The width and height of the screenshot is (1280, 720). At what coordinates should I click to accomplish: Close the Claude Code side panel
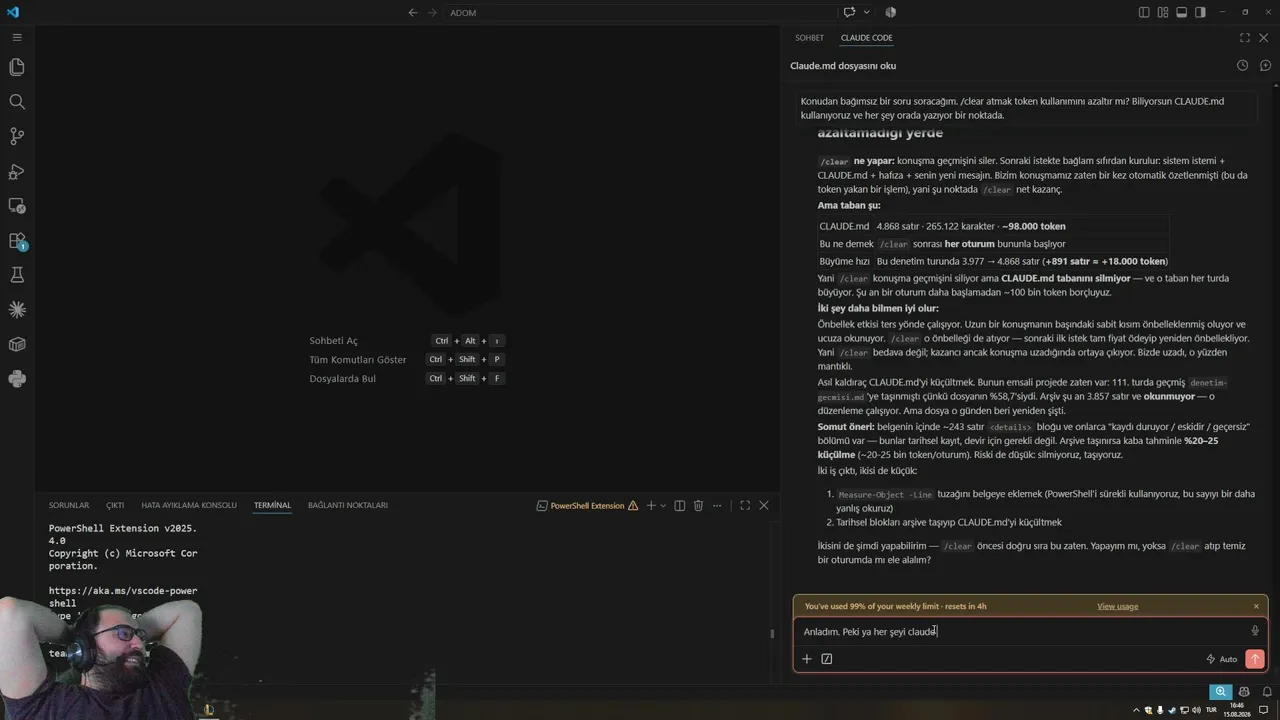click(x=1264, y=38)
